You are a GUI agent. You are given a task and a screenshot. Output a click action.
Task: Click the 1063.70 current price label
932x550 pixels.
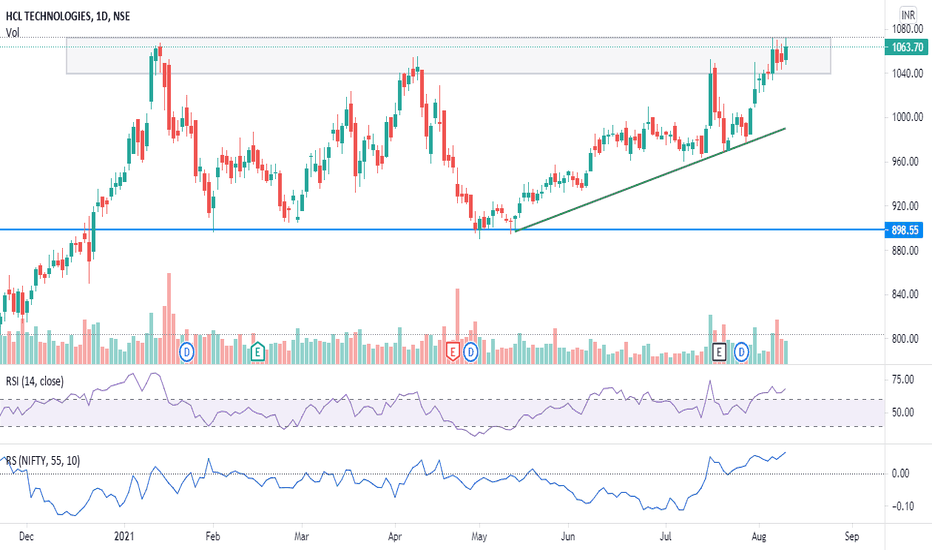click(x=907, y=47)
